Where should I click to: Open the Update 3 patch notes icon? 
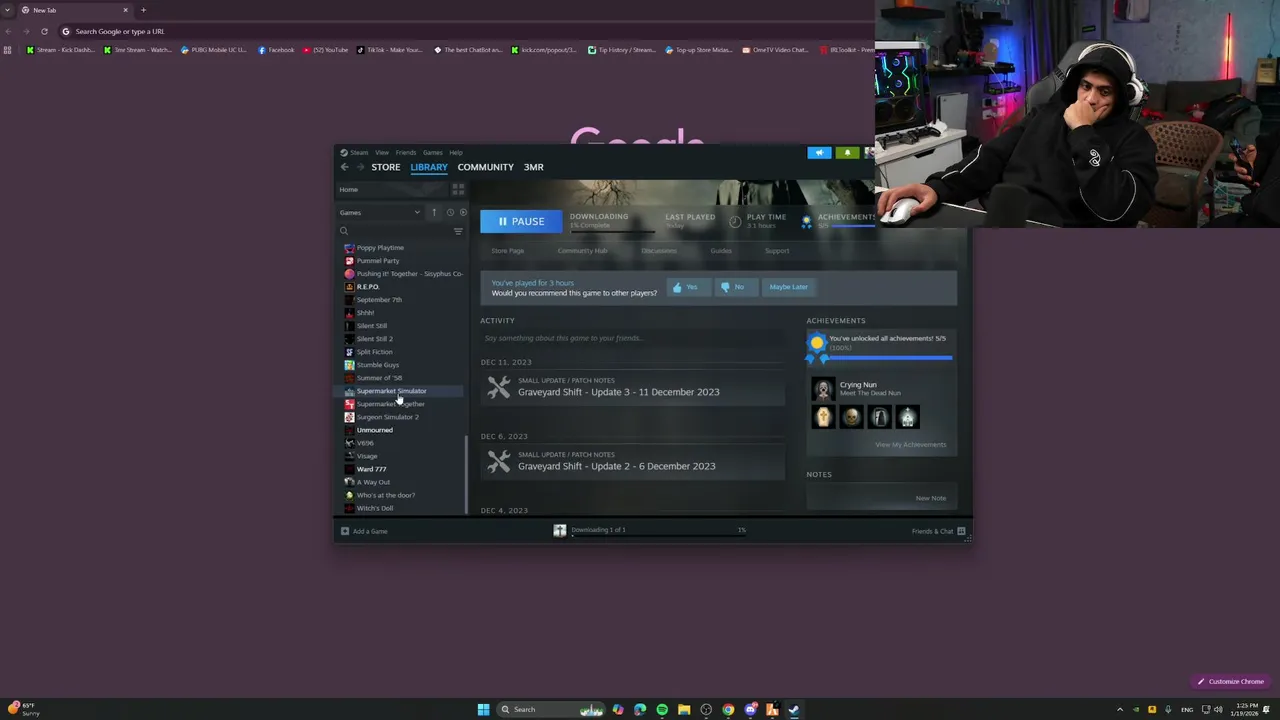498,387
